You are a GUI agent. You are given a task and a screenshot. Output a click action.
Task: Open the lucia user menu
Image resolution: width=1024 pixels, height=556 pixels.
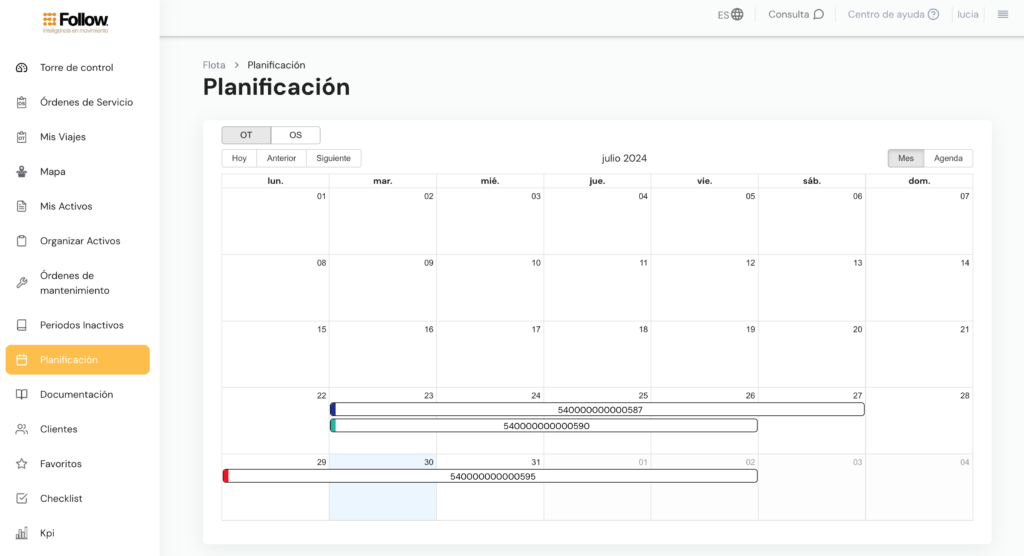(967, 14)
